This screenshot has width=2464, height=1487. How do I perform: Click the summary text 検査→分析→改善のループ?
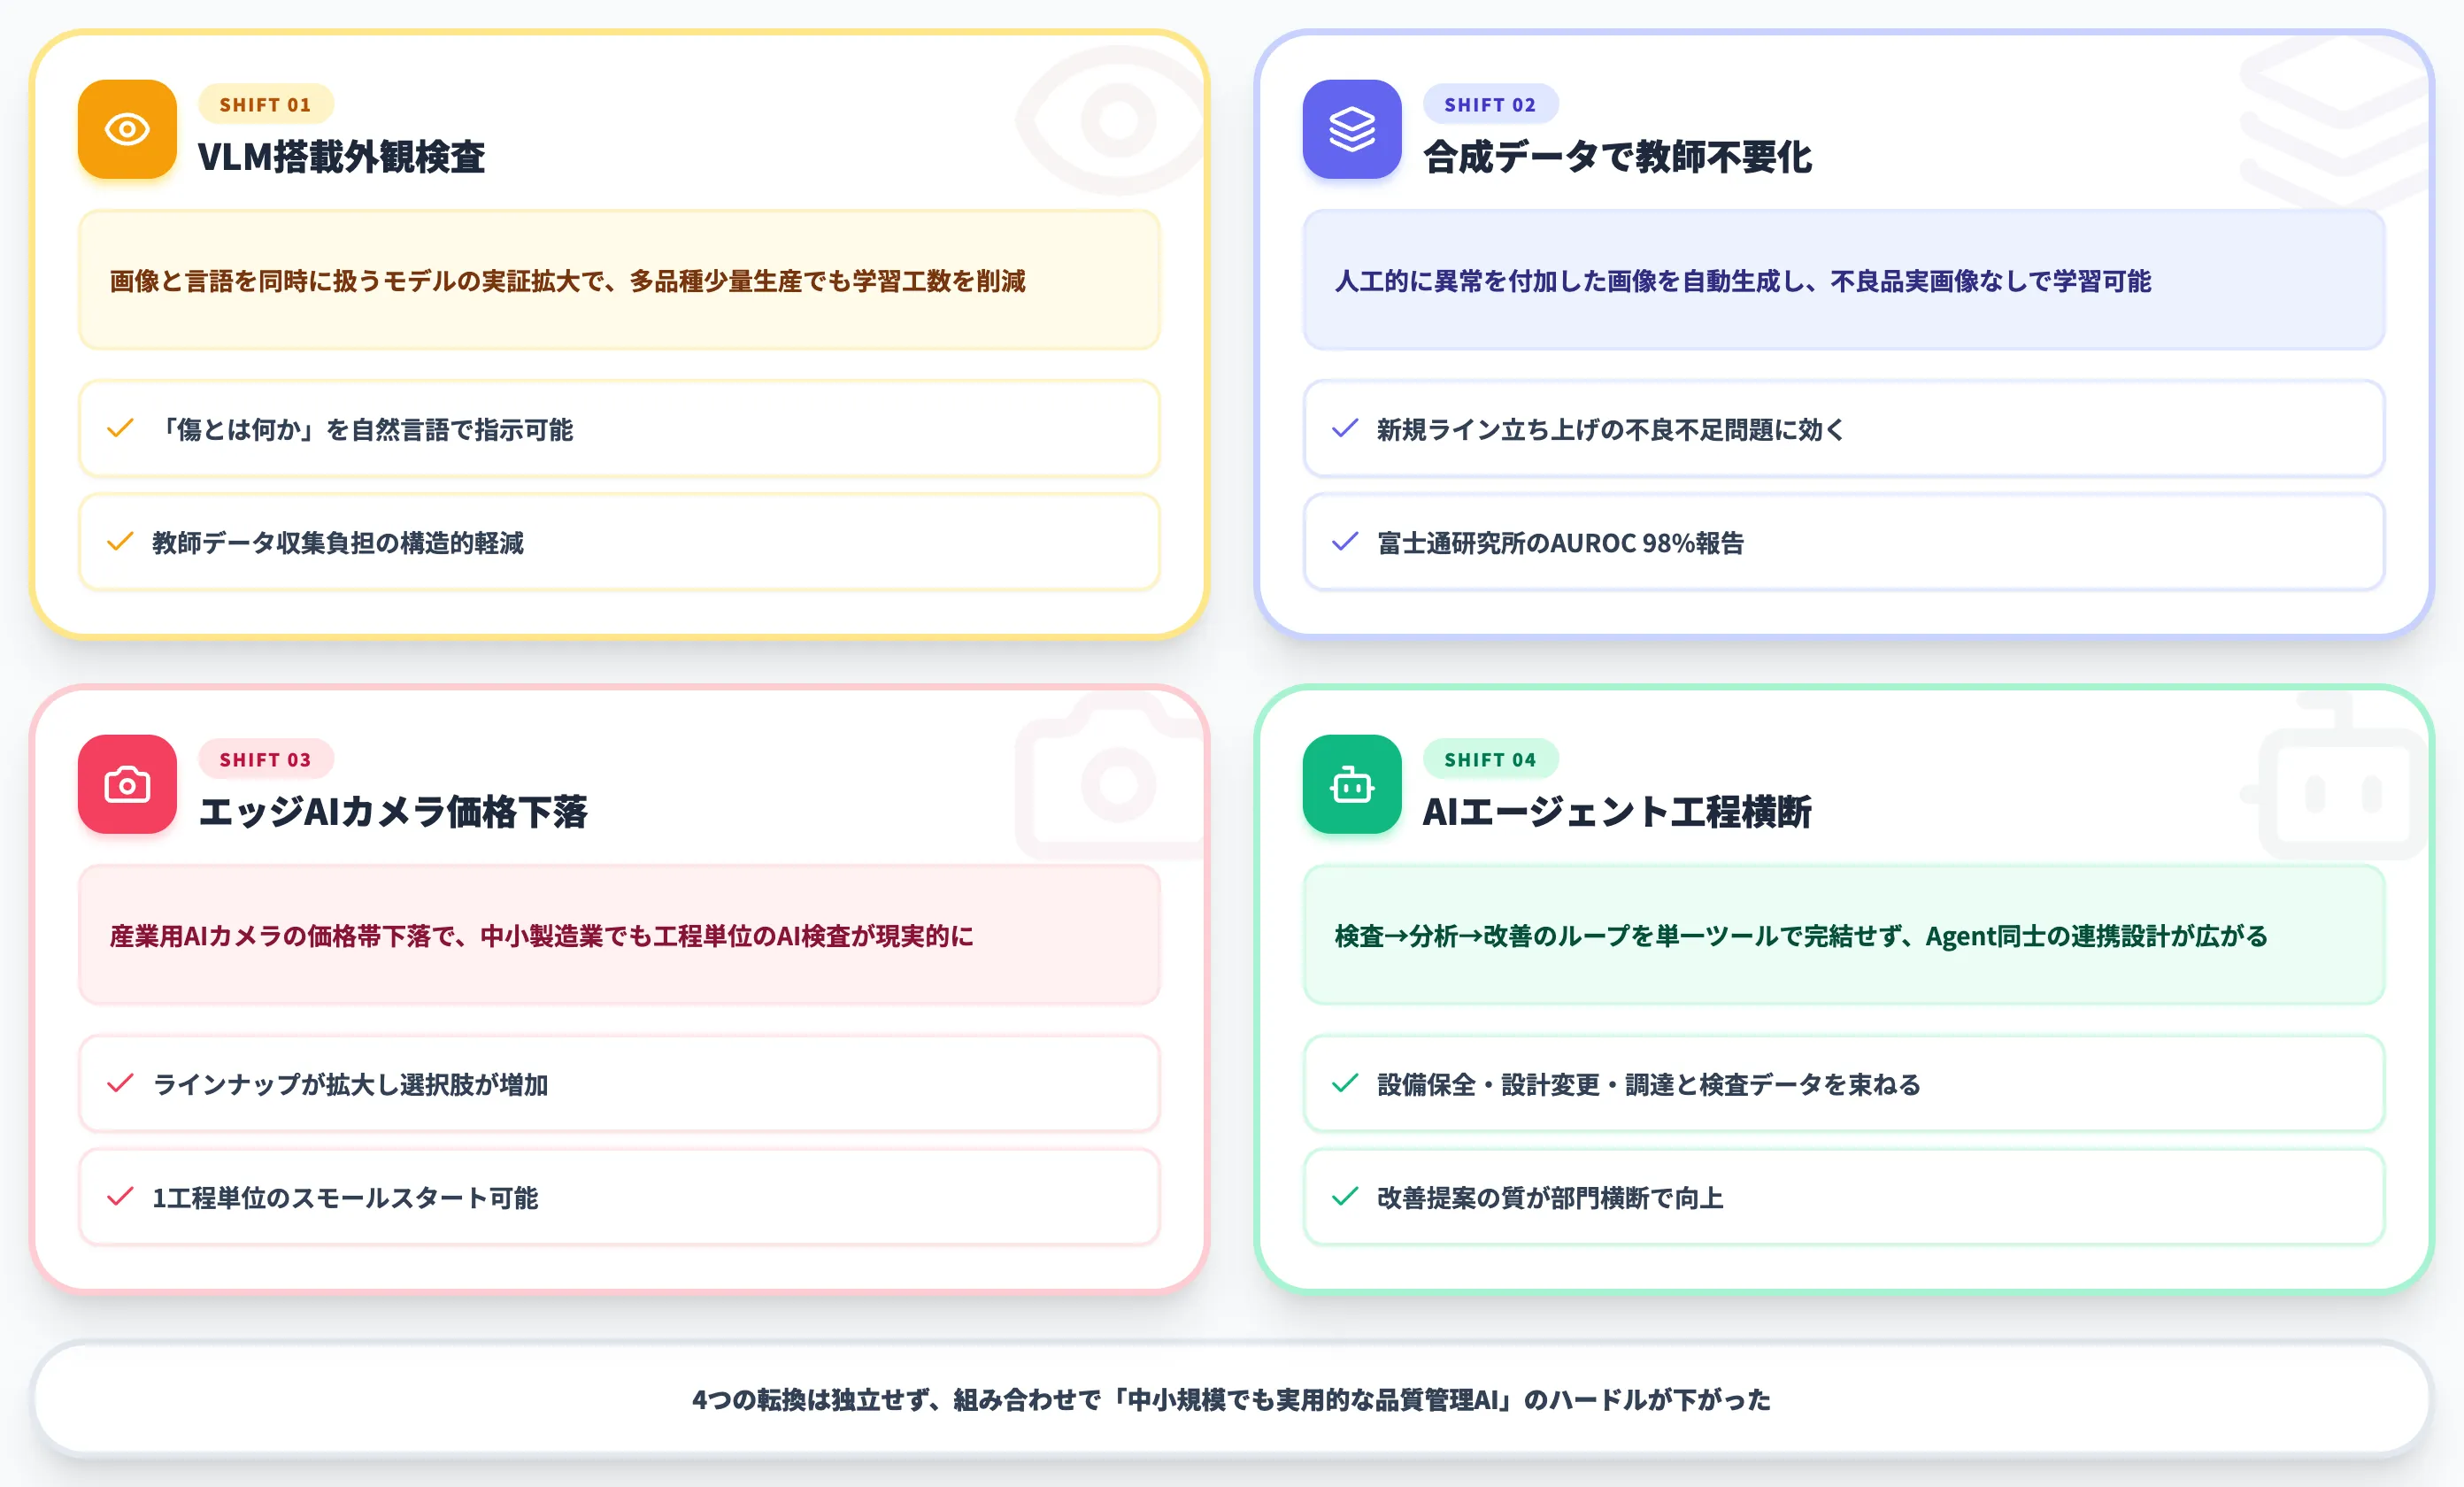1800,936
